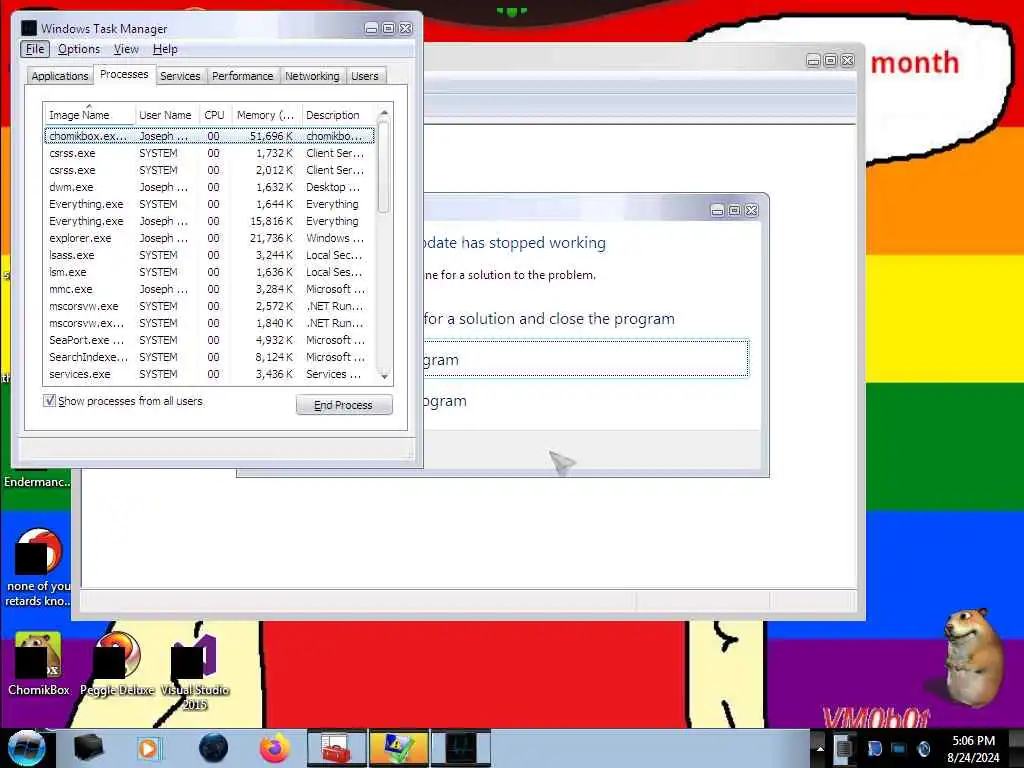The image size is (1024, 768).
Task: Switch to the Services tab
Action: (180, 76)
